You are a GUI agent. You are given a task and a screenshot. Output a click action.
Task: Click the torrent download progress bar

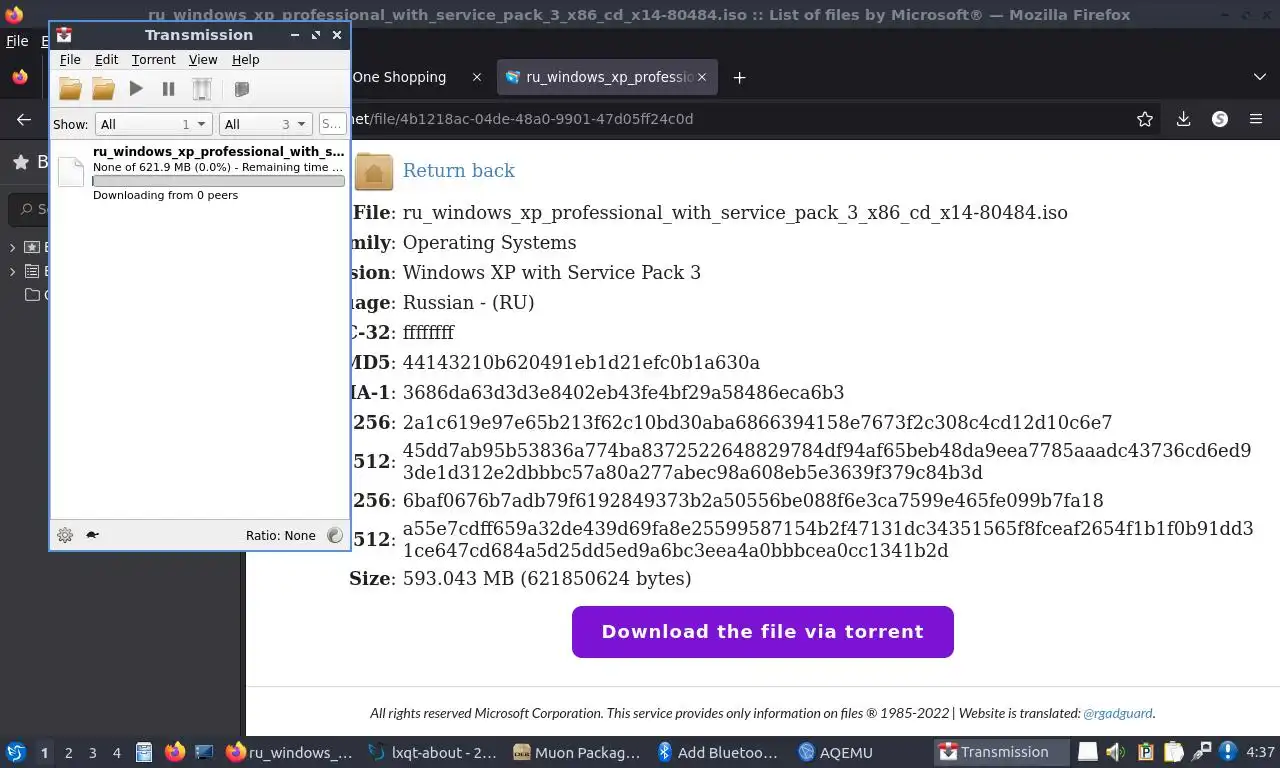click(x=218, y=181)
